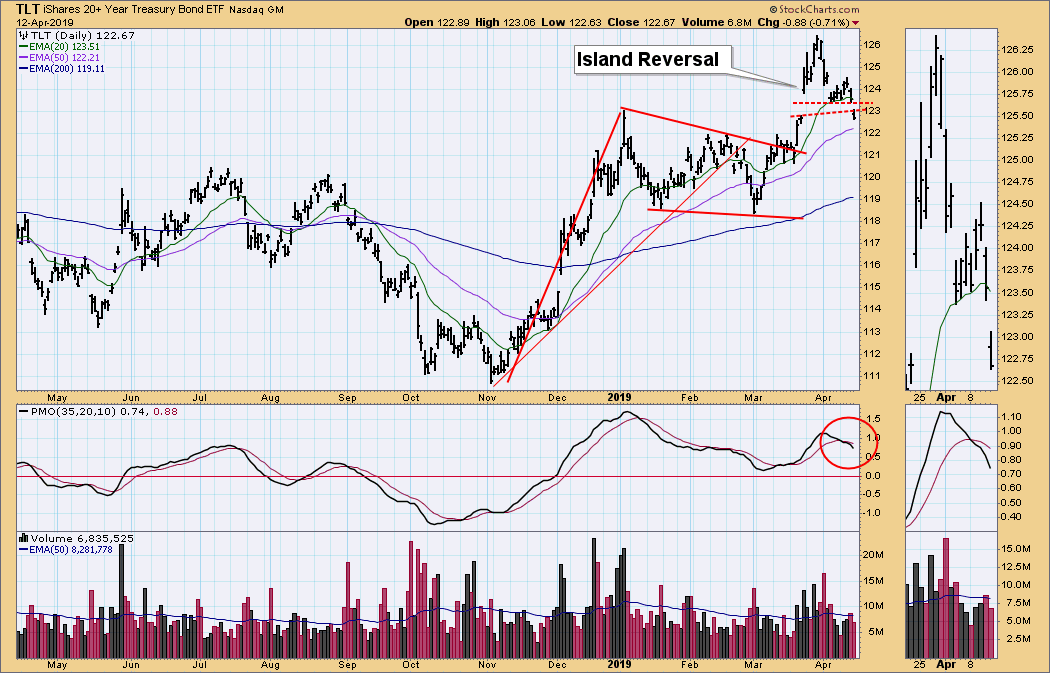Click the 122.50 label on zoom panel axis
This screenshot has height=673, width=1050.
coord(1017,380)
